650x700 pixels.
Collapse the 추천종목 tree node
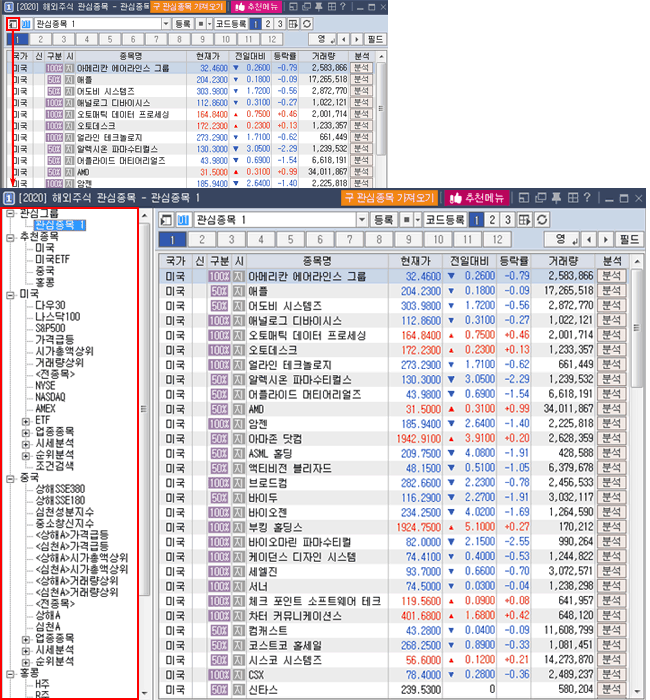tap(10, 237)
